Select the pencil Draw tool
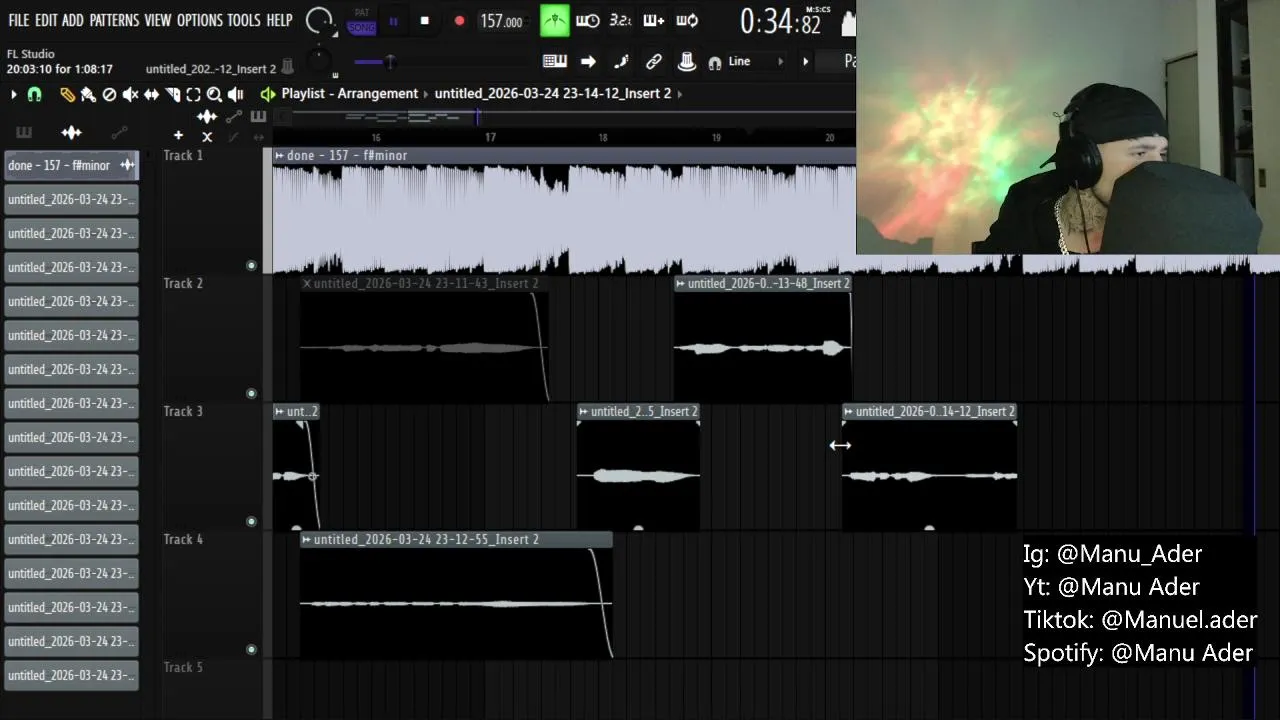Screen dimensions: 1280x720 (x=67, y=94)
